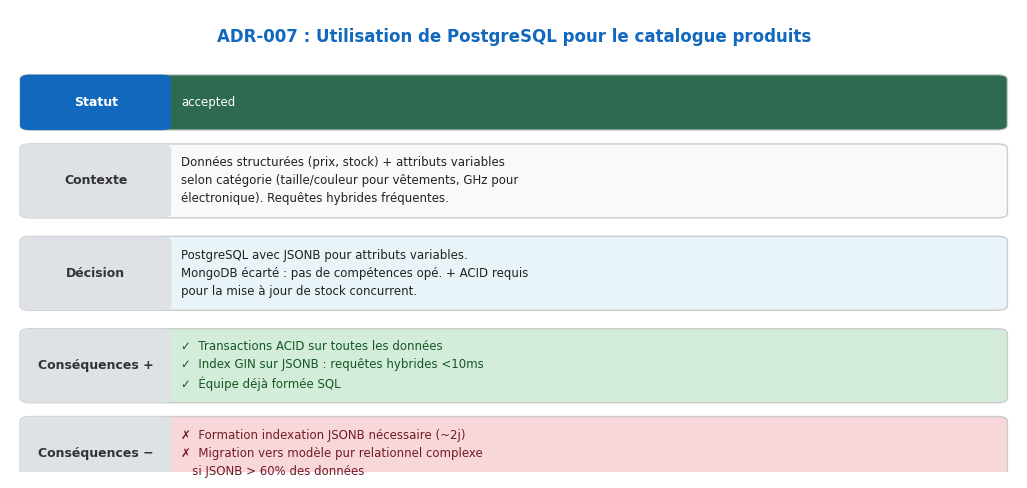Click the checkmark beside 'Transactions ACID'
This screenshot has height=488, width=1027.
pyautogui.click(x=186, y=347)
